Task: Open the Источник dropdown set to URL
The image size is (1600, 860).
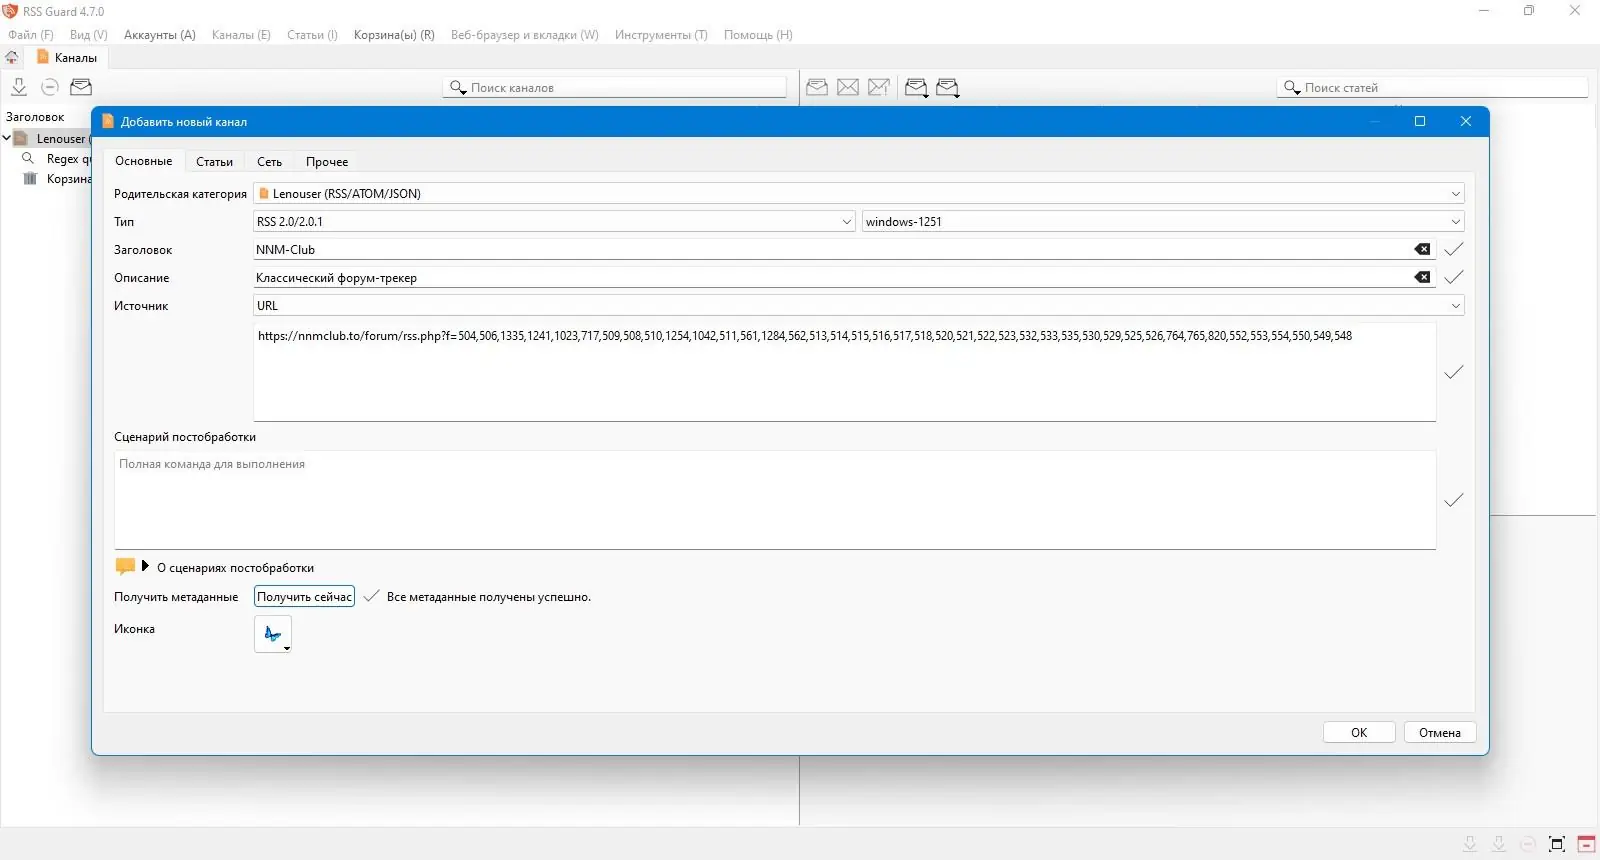Action: [859, 305]
